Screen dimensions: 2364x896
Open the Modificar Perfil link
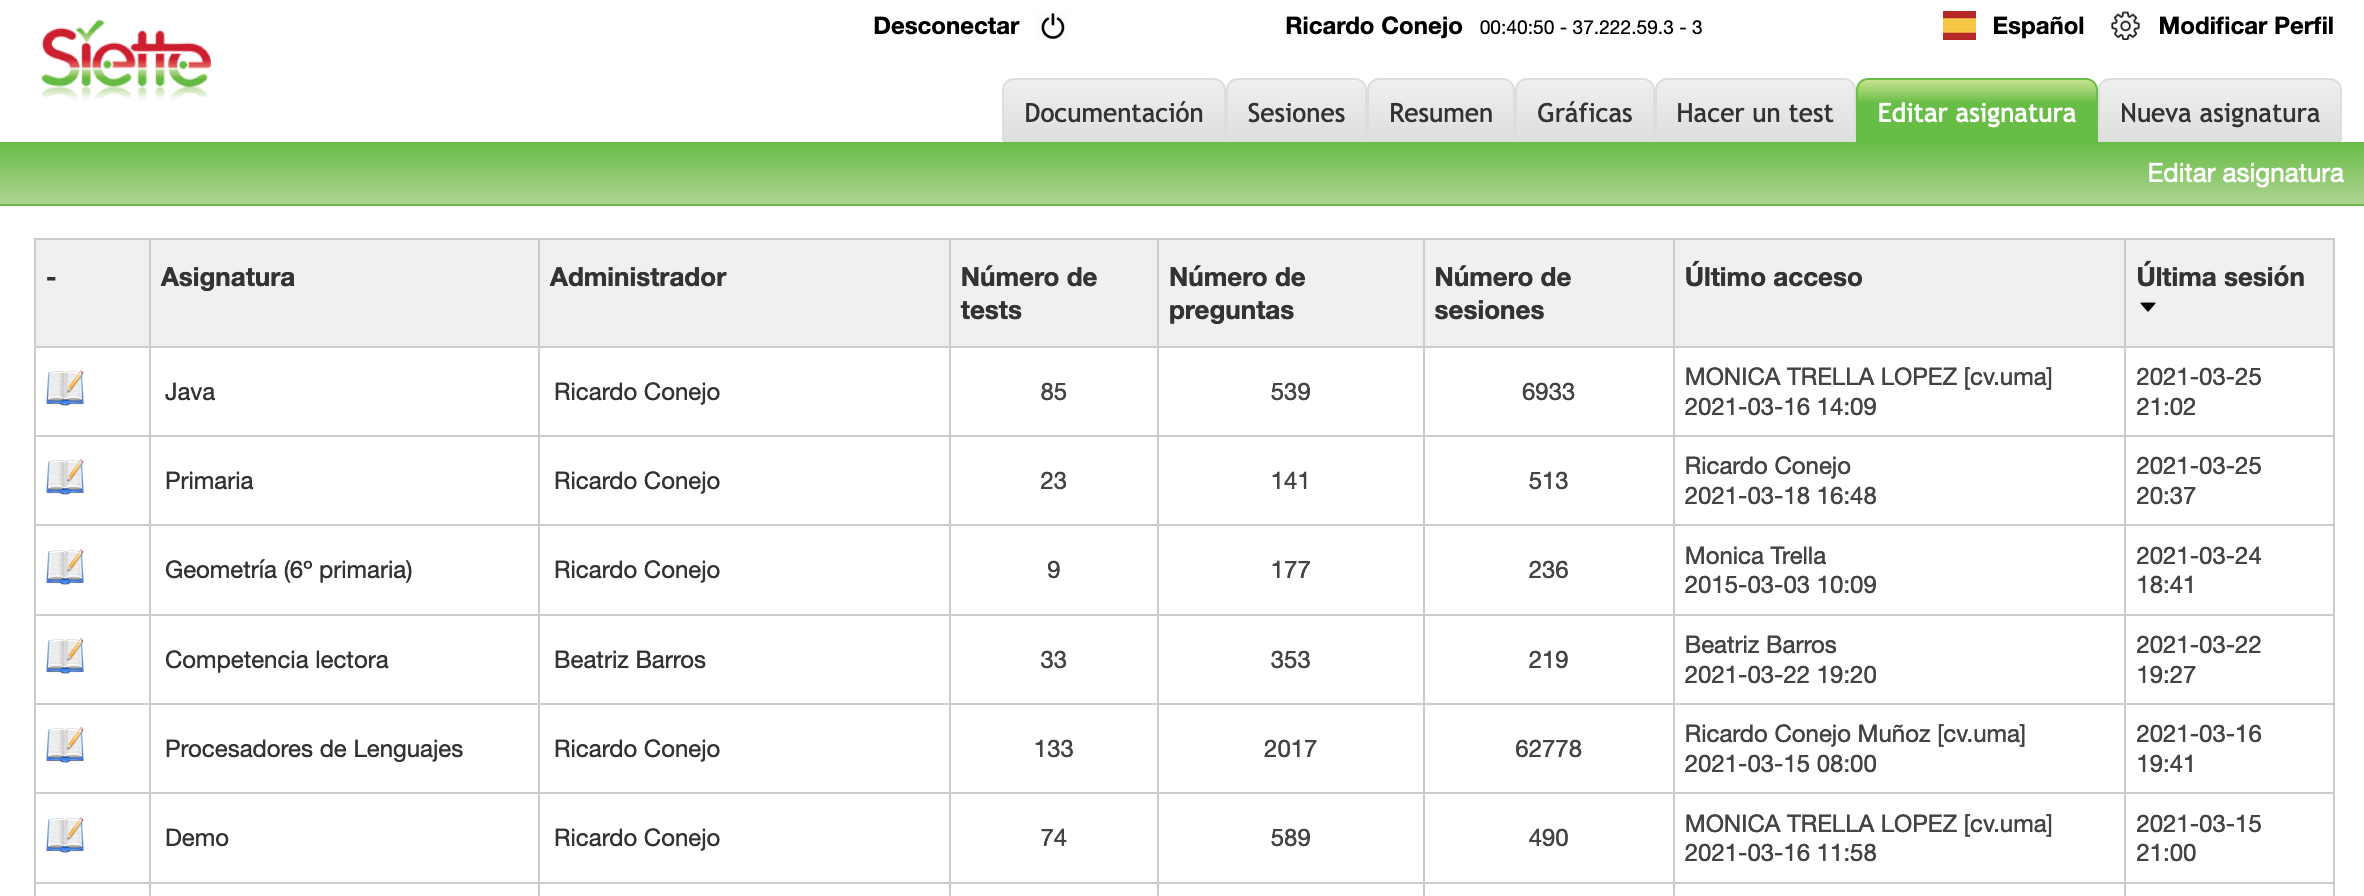(2245, 26)
